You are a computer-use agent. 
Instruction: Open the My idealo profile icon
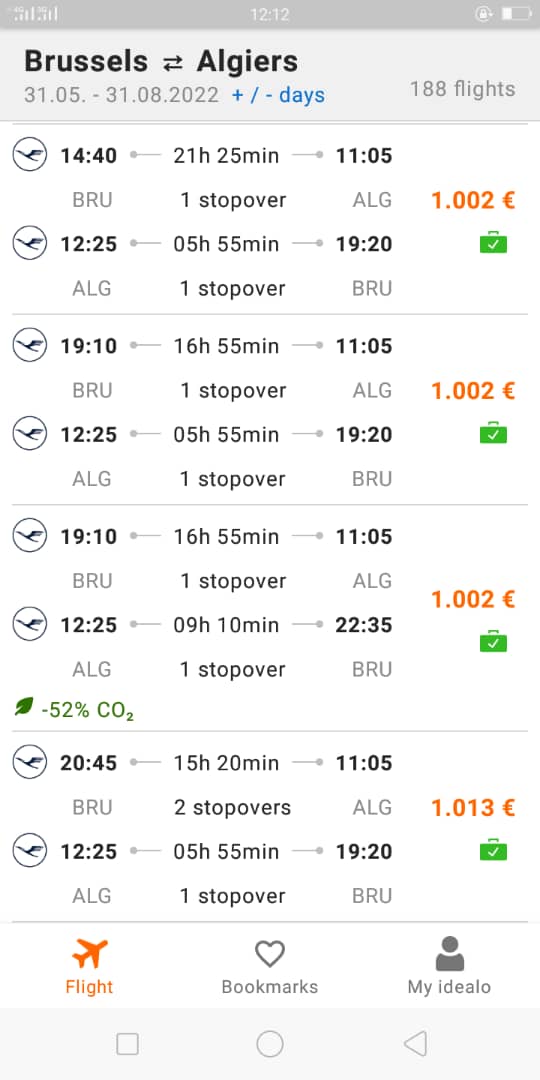tap(450, 954)
